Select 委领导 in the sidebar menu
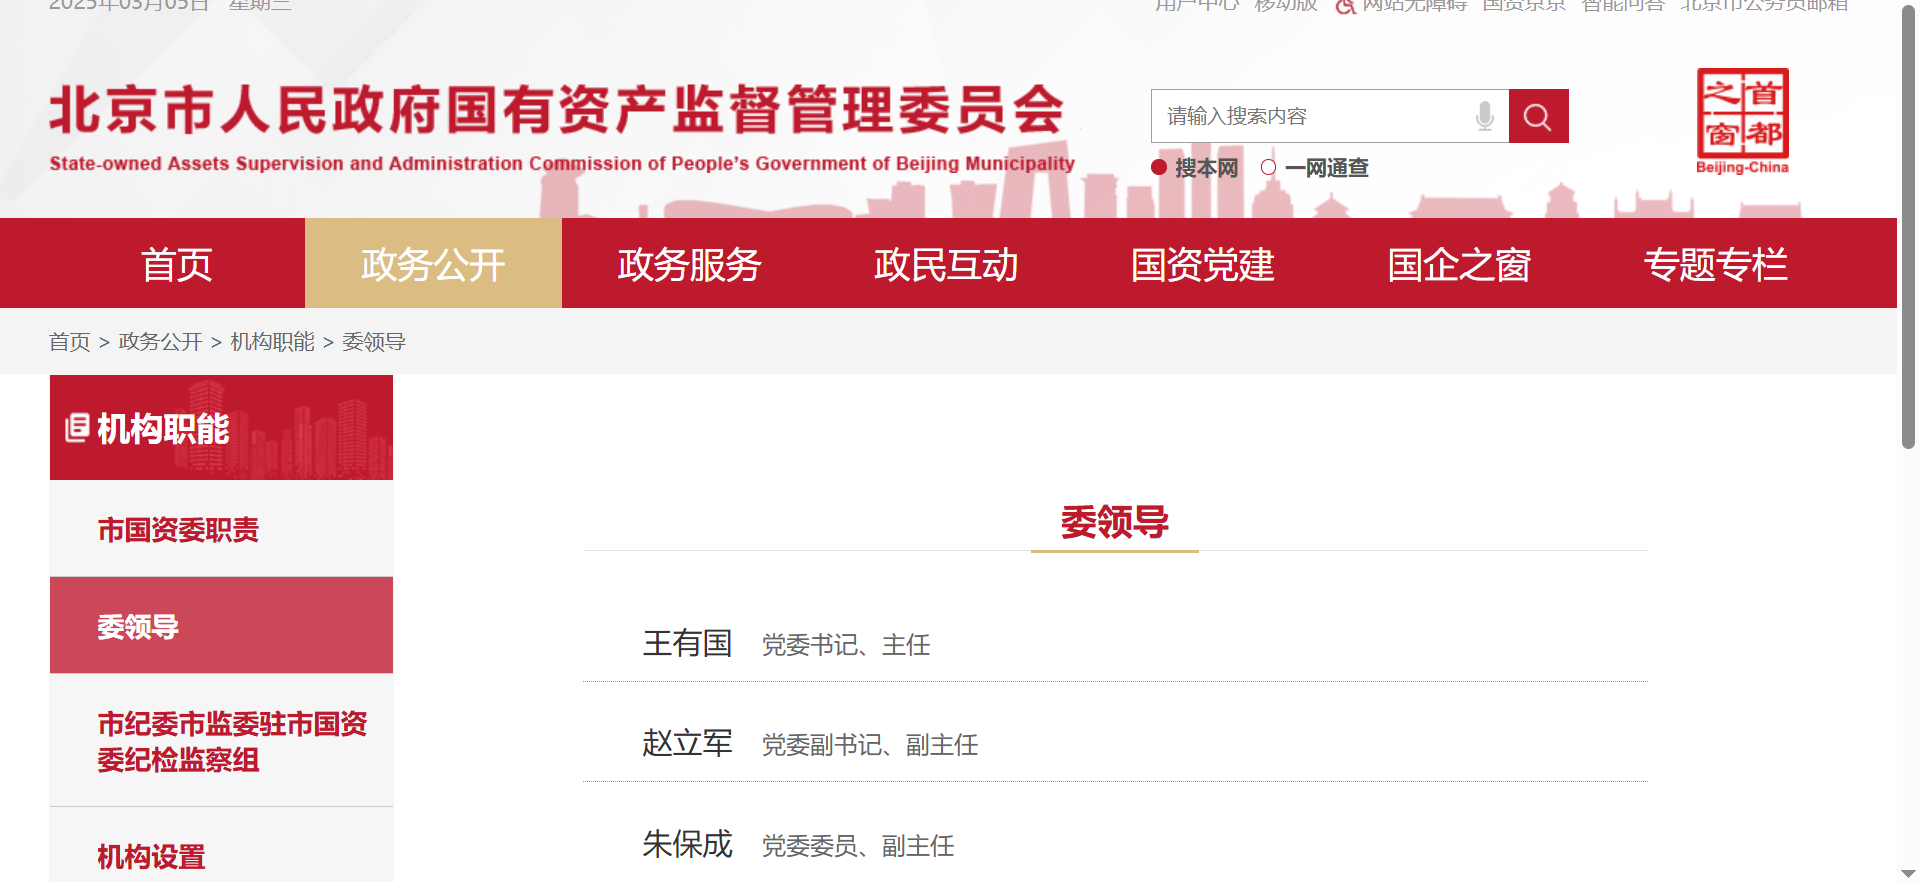This screenshot has height=882, width=1920. [221, 626]
